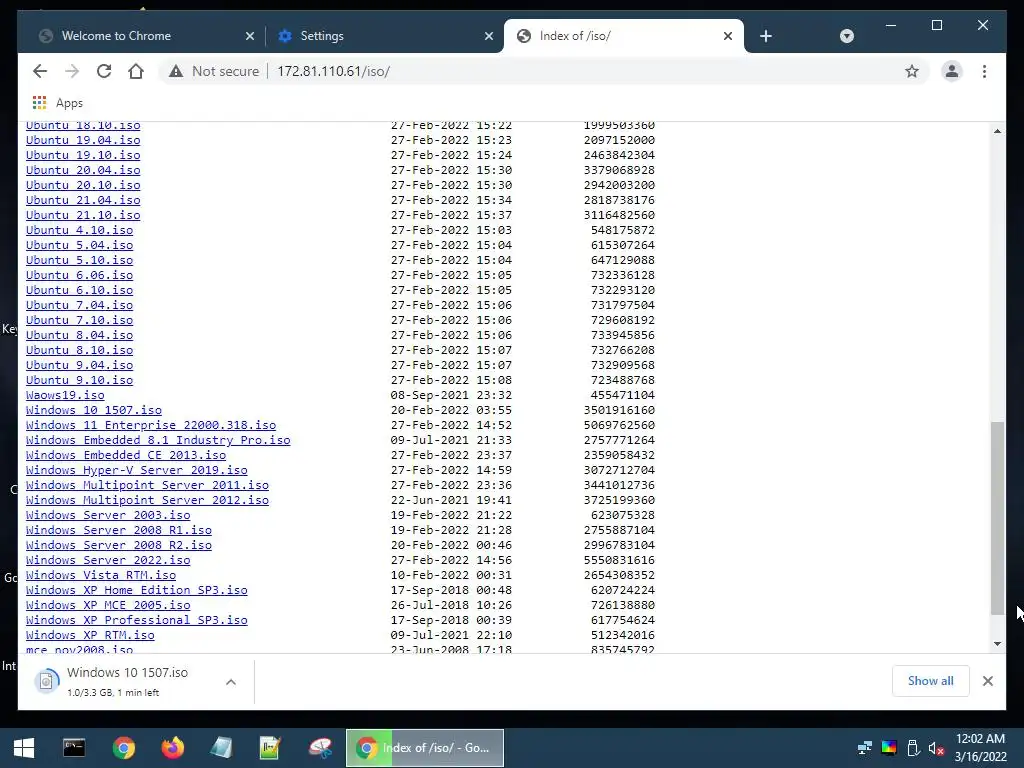The height and width of the screenshot is (768, 1024).
Task: Click Windows XP RTM.iso
Action: (x=90, y=635)
